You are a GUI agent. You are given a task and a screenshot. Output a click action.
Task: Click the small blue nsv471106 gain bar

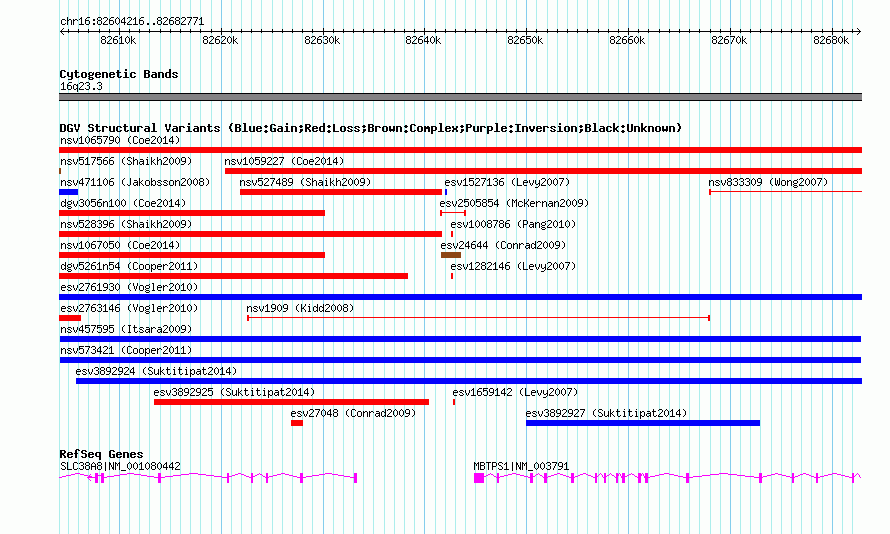pyautogui.click(x=69, y=192)
